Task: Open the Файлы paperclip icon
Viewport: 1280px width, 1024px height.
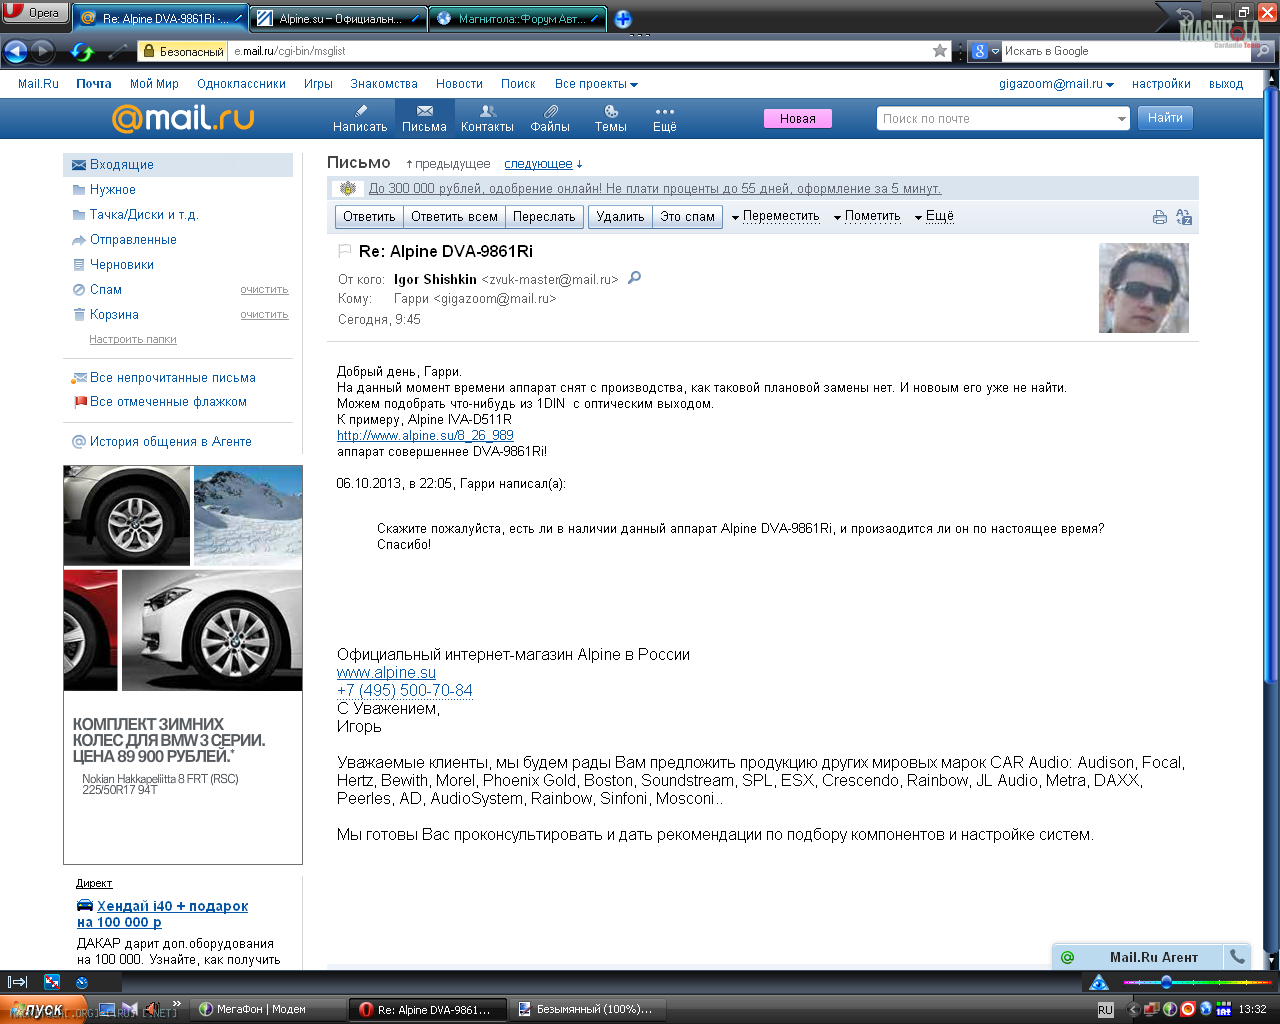Action: (x=550, y=118)
